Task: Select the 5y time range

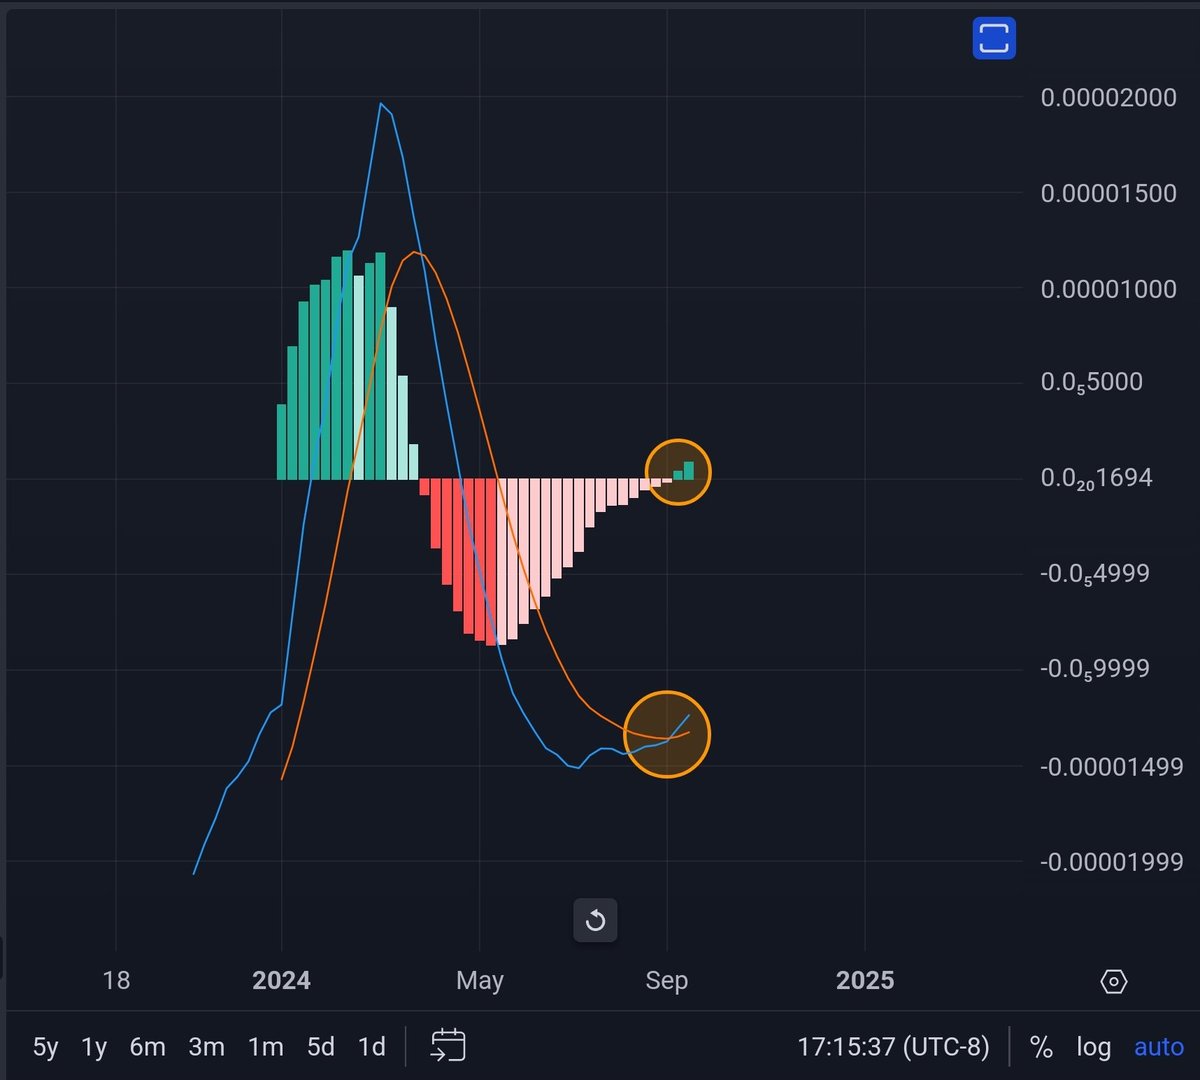Action: 46,1047
